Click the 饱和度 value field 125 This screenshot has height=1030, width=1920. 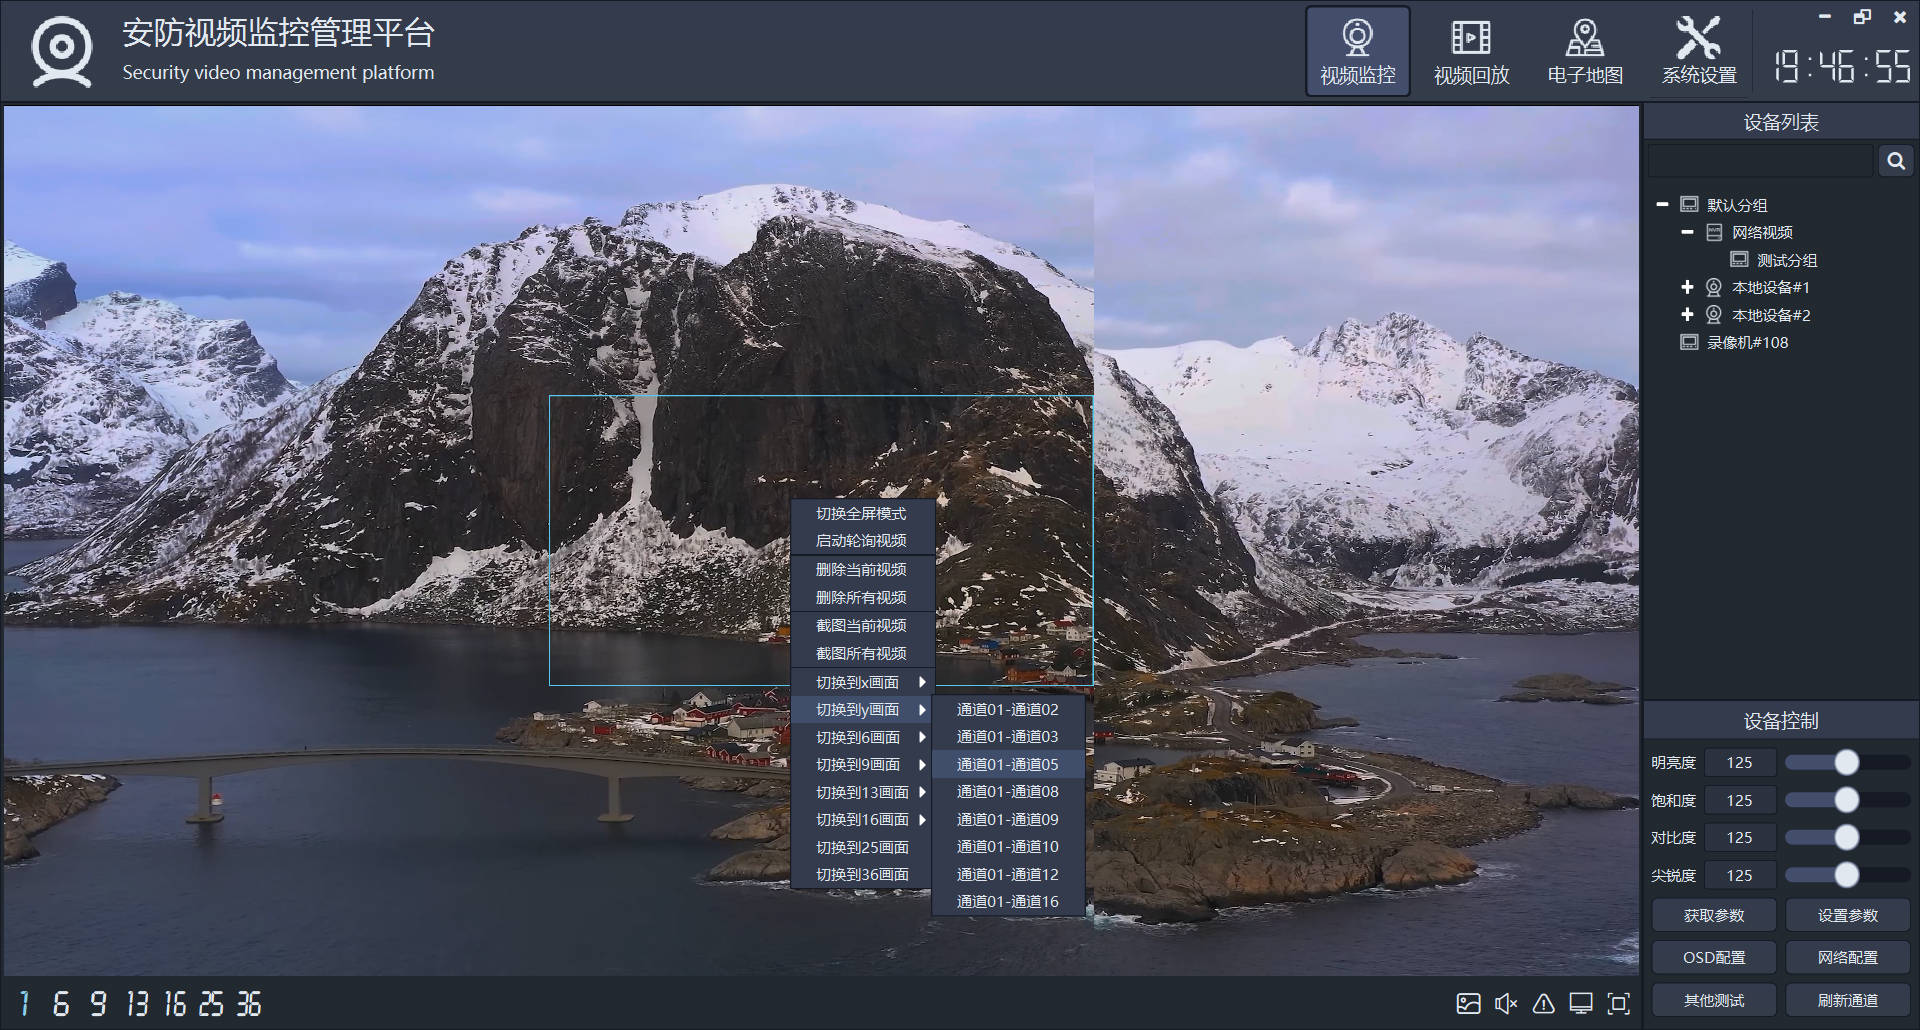1740,800
